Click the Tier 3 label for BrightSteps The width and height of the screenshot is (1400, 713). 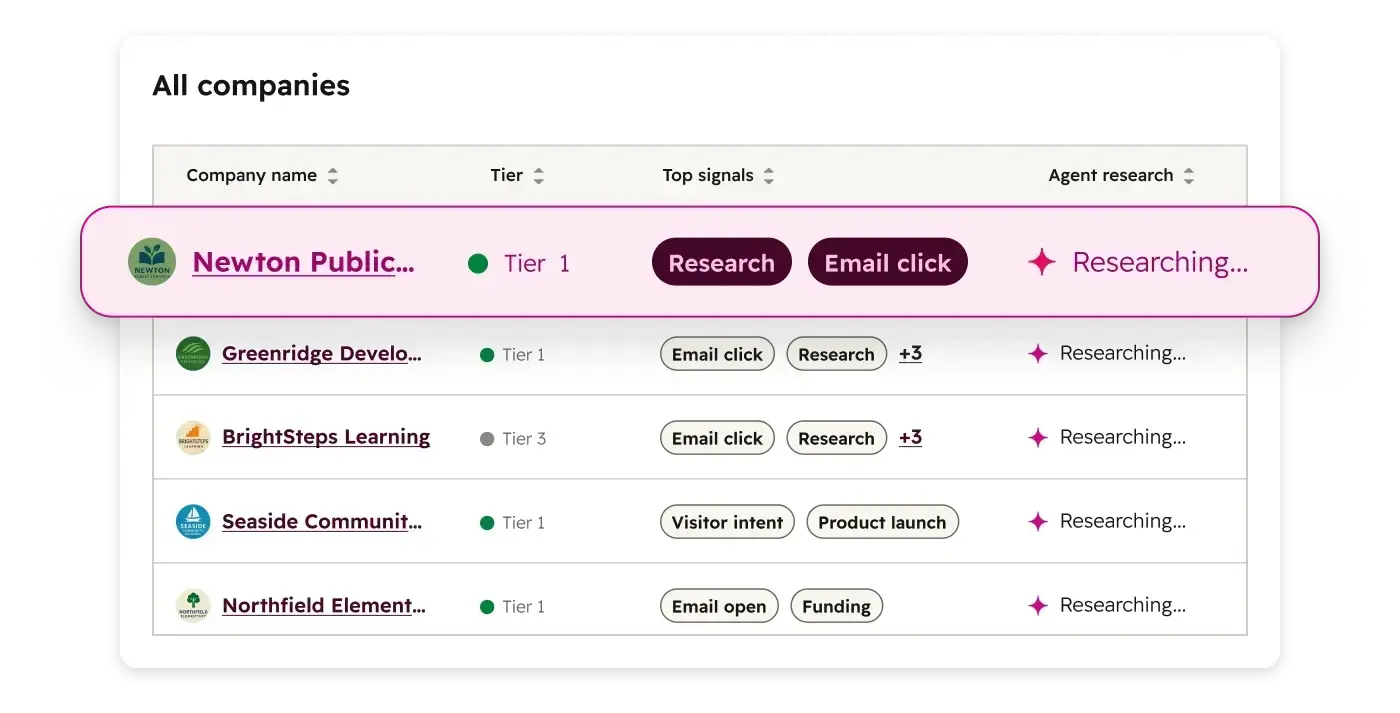click(x=524, y=439)
